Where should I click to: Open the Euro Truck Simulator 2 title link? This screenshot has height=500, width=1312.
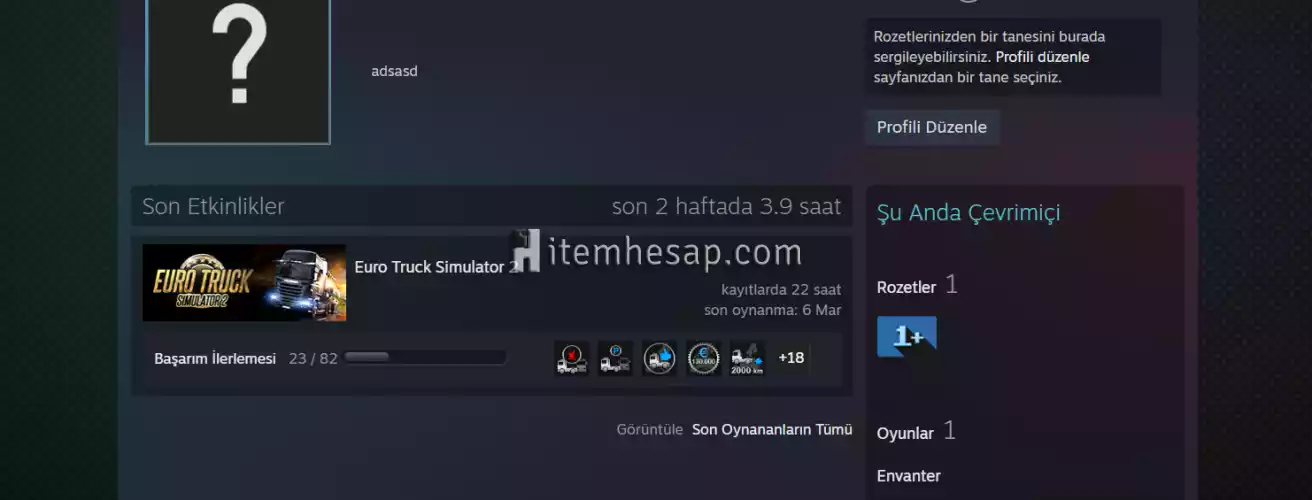tap(430, 268)
